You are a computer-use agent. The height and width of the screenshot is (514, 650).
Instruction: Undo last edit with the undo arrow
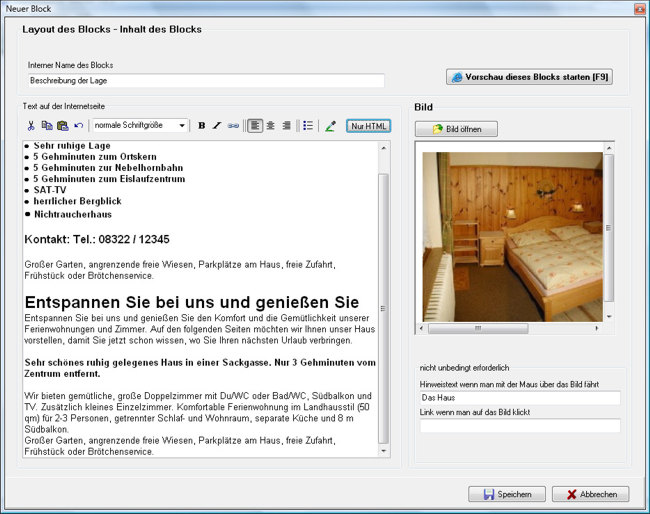(78, 126)
